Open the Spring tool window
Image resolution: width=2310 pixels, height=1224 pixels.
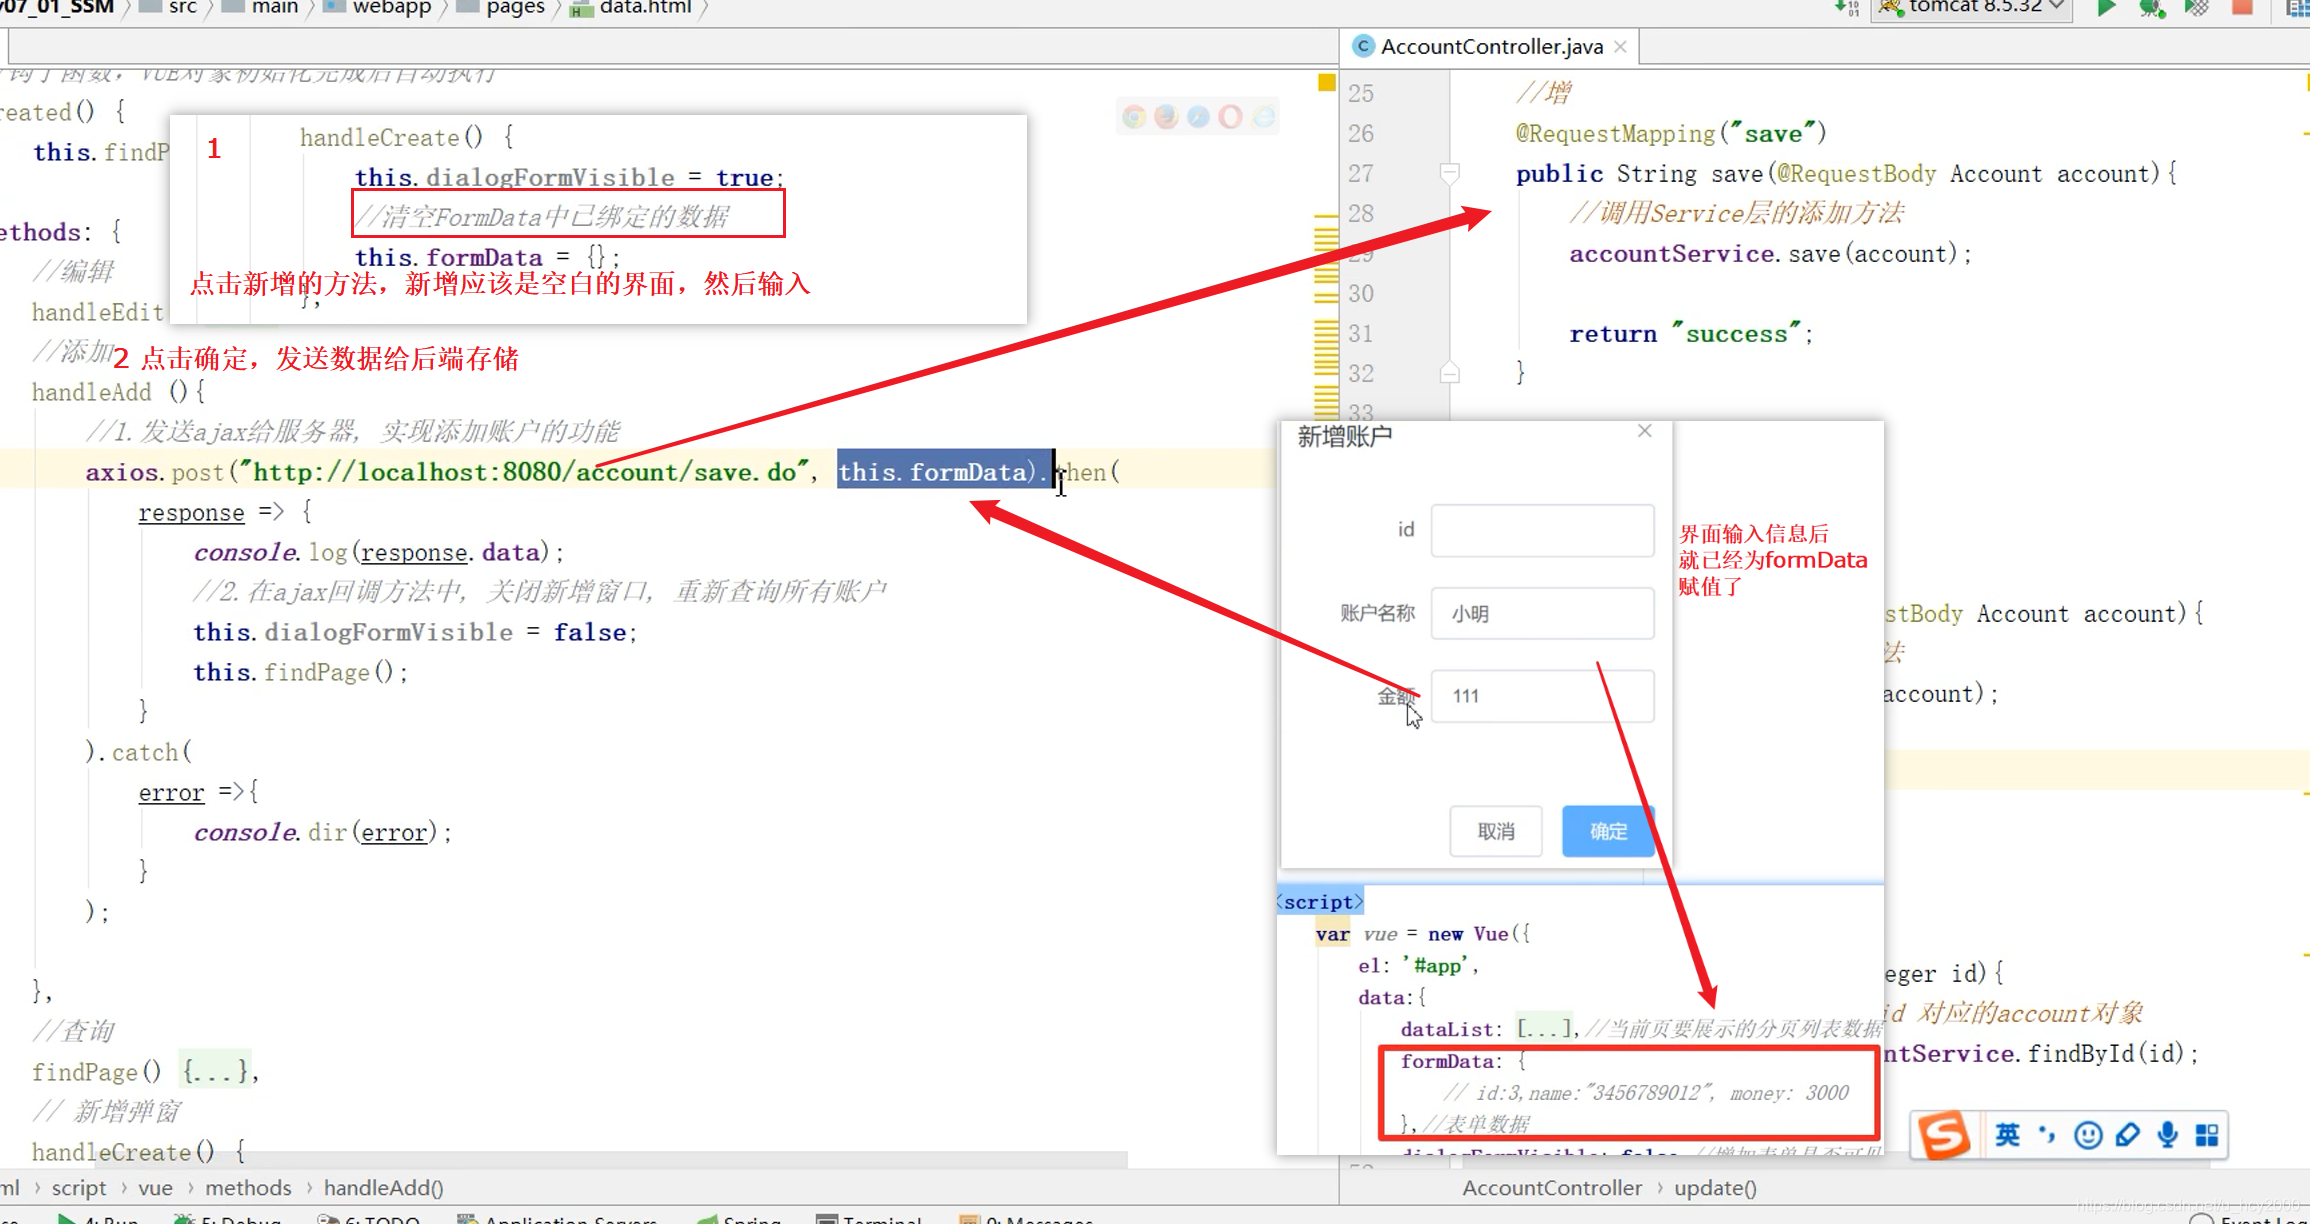[x=740, y=1219]
